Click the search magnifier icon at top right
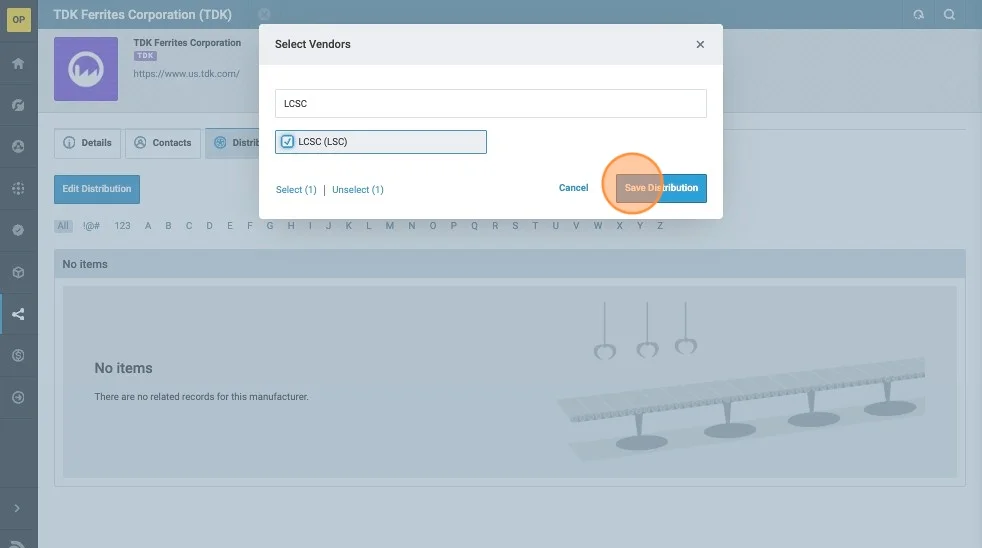Viewport: 982px width, 548px height. click(949, 15)
